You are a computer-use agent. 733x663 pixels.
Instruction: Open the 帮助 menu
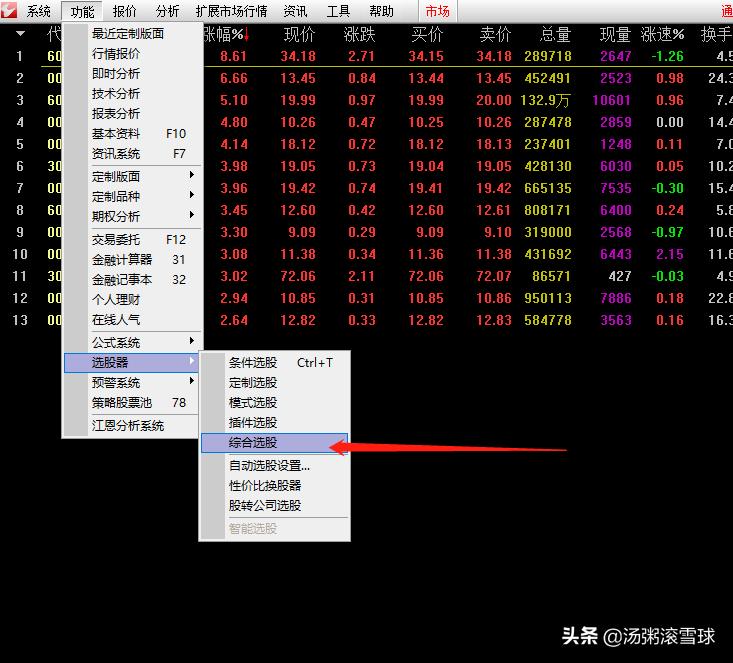(x=381, y=11)
